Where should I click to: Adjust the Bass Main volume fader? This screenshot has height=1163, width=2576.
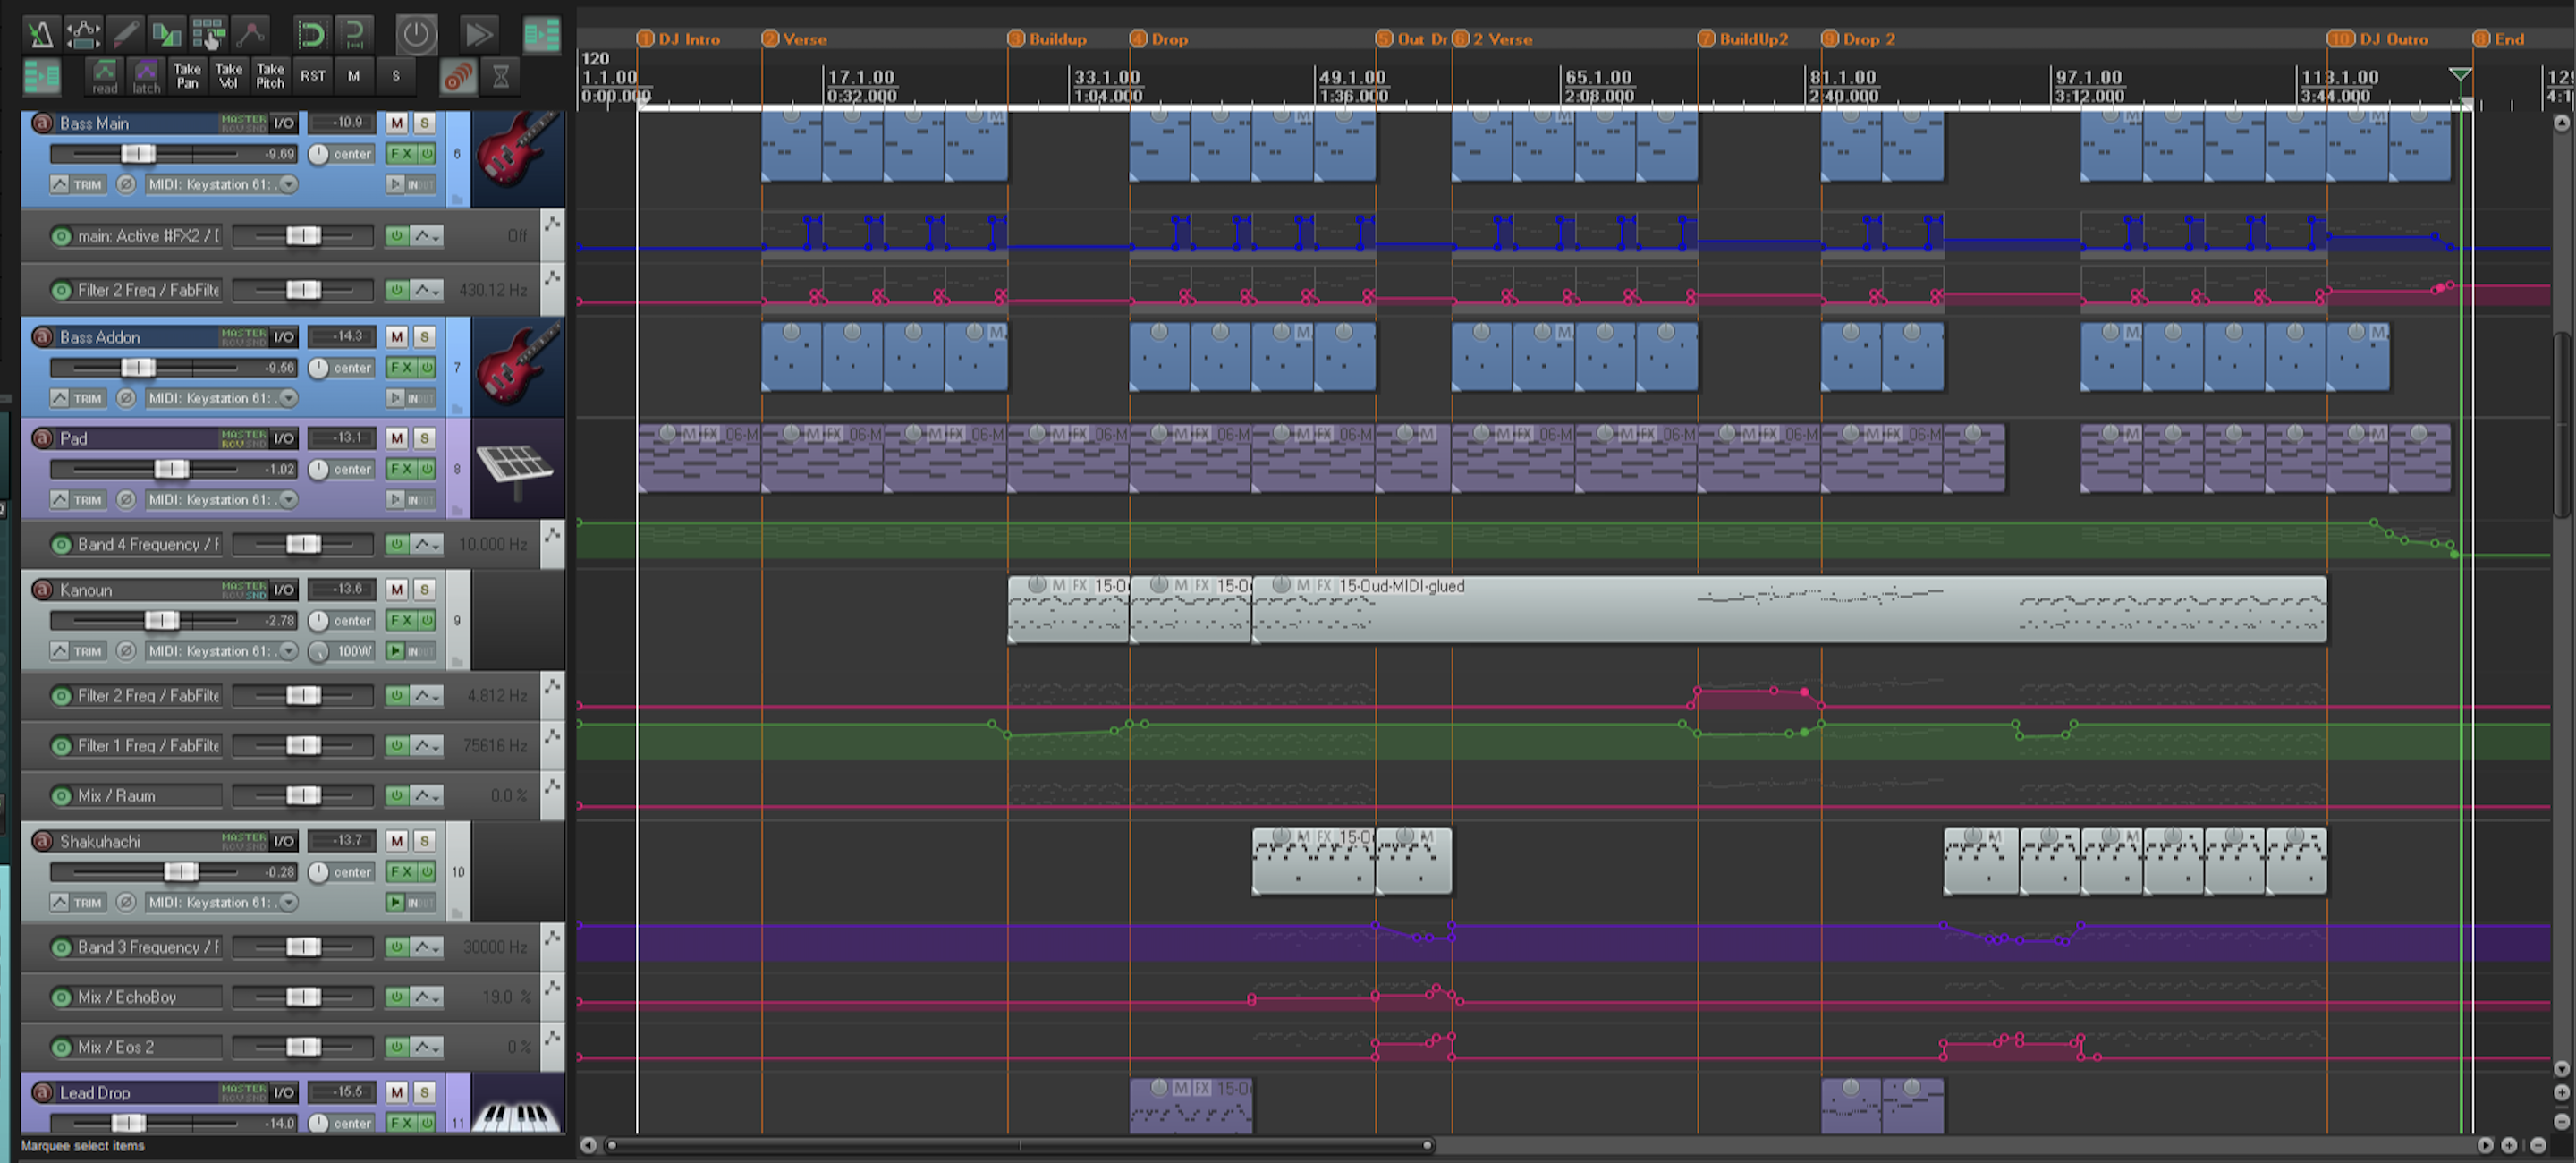pos(138,154)
